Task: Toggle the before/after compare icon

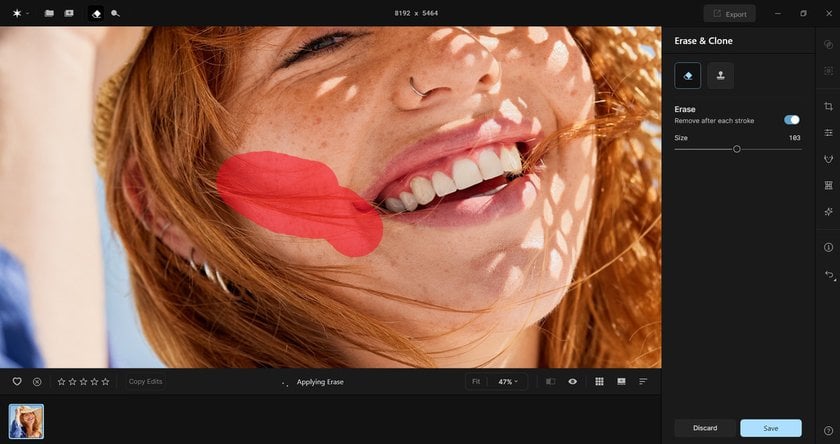Action: 551,381
